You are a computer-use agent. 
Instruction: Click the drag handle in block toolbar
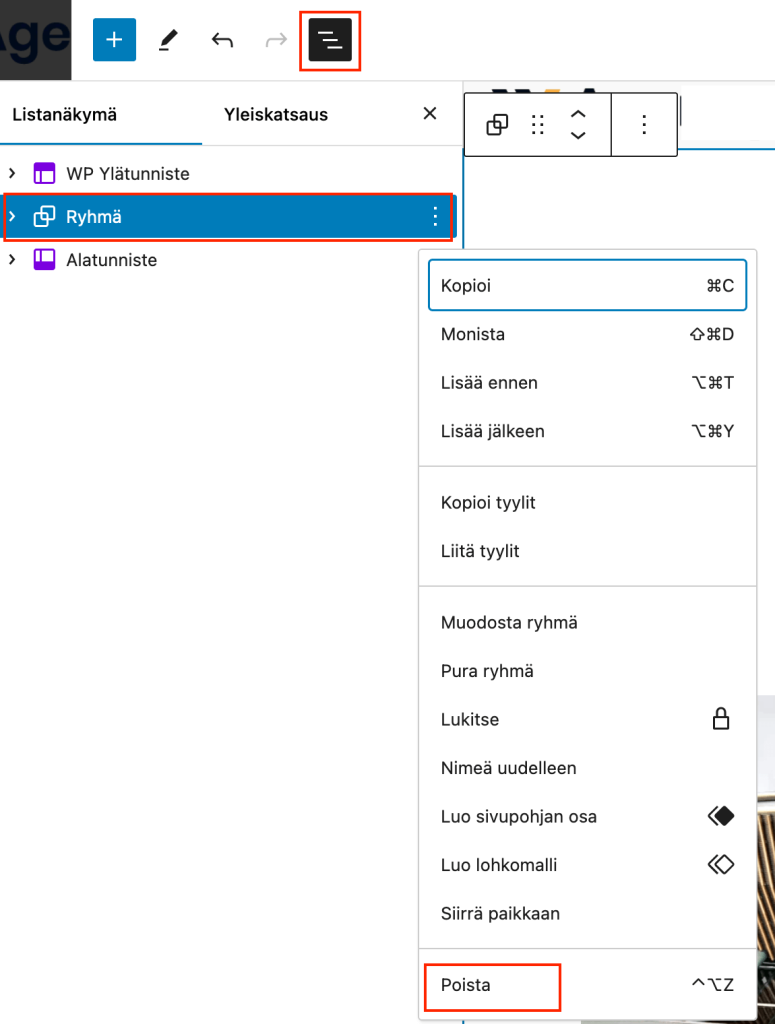coord(537,124)
